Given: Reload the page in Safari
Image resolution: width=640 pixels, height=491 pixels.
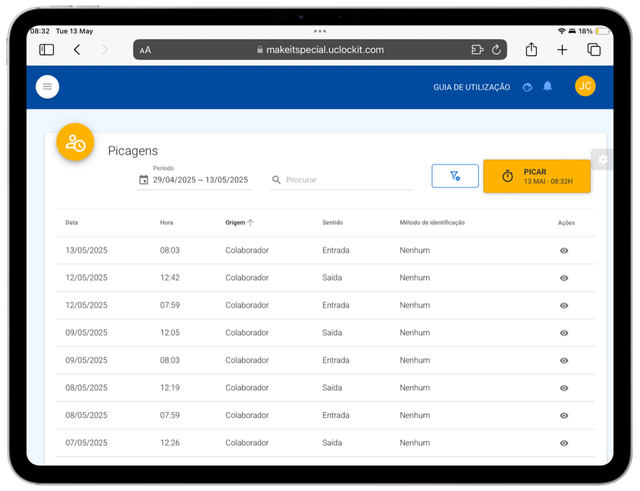Looking at the screenshot, I should [x=496, y=50].
